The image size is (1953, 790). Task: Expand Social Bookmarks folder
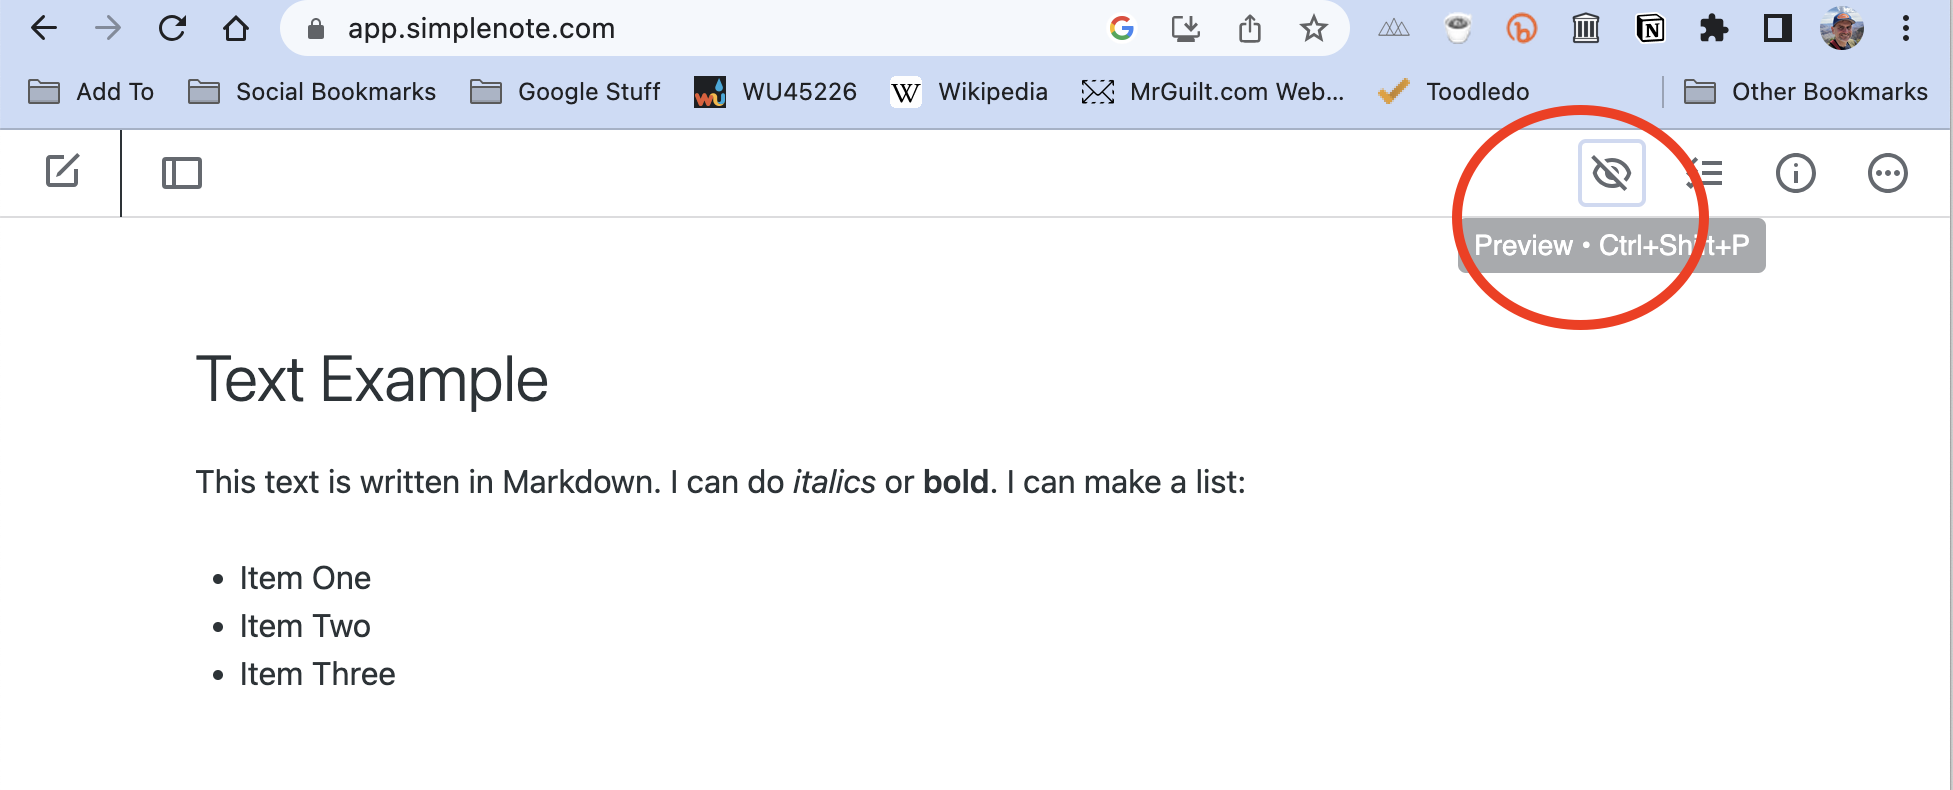tap(312, 92)
